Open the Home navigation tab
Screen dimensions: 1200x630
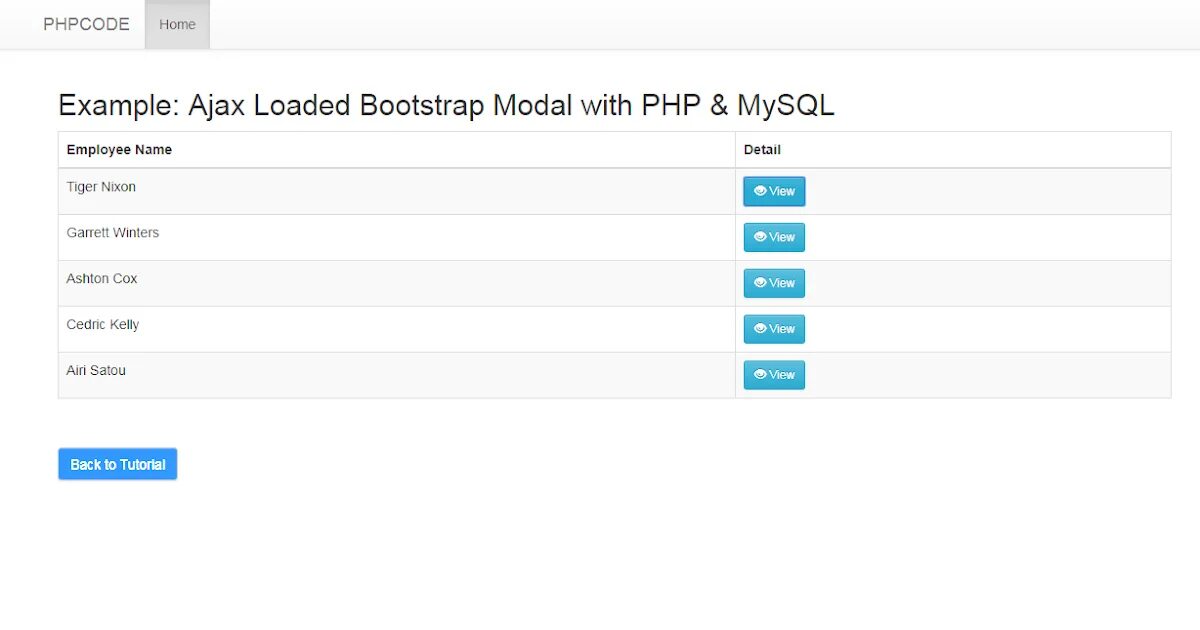click(177, 24)
